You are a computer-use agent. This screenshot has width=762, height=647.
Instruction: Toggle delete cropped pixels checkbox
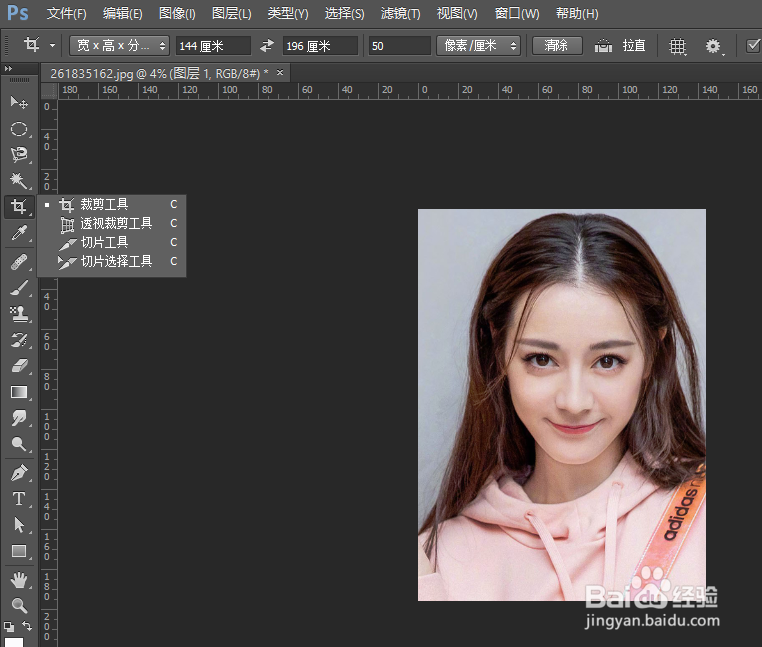point(753,46)
